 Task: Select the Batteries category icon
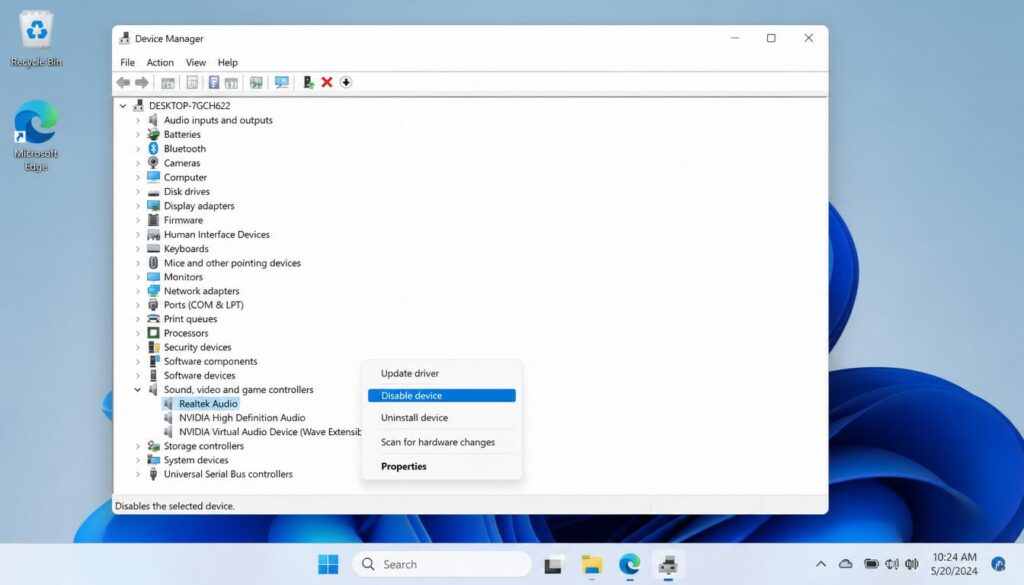click(x=153, y=134)
